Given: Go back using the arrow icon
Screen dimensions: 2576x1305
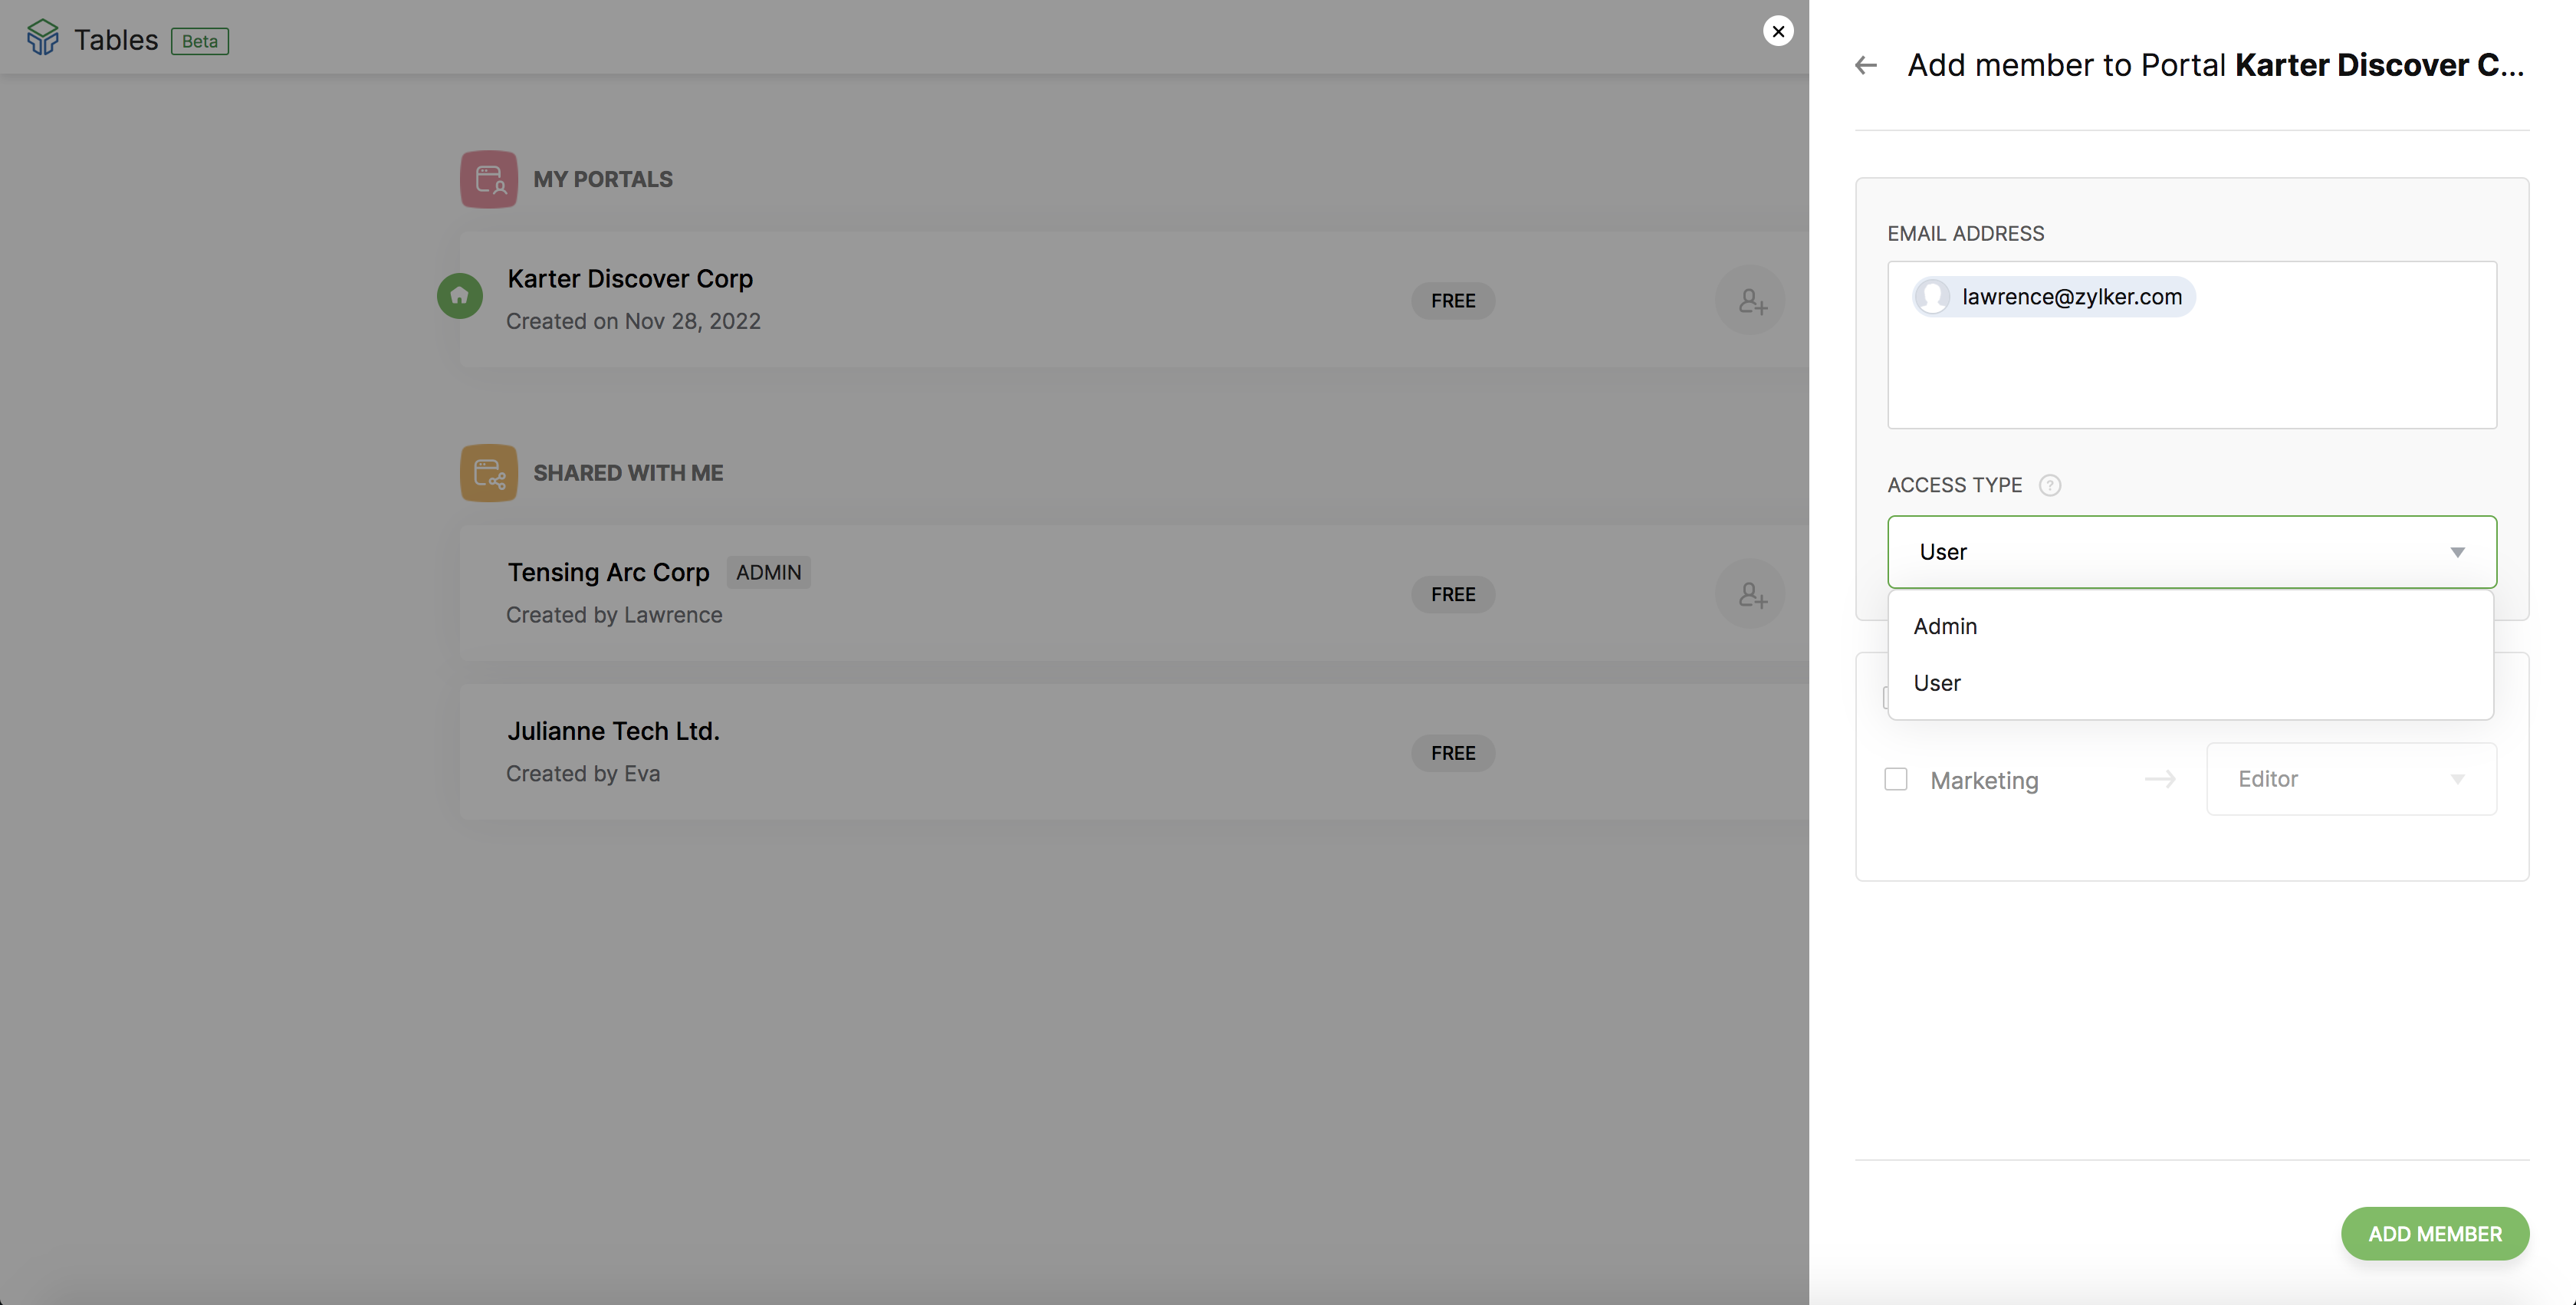Looking at the screenshot, I should pyautogui.click(x=1866, y=66).
